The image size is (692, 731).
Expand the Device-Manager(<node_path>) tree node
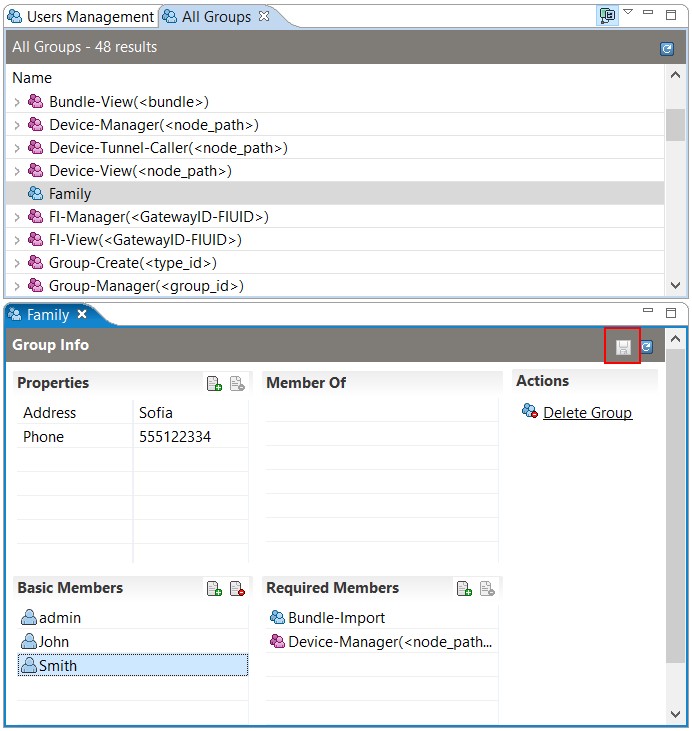(17, 125)
